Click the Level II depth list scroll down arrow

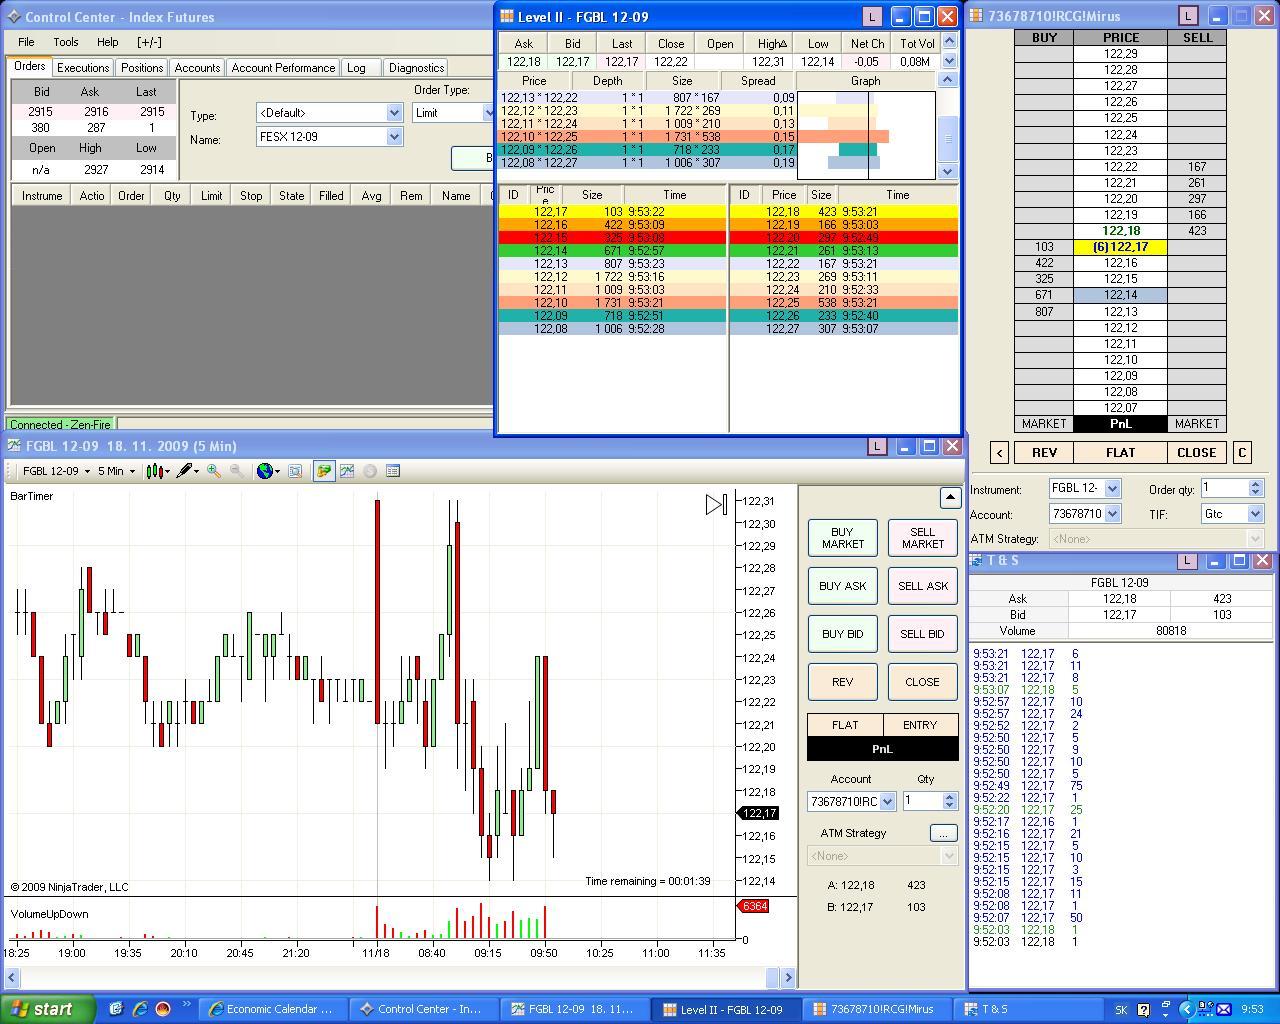(949, 171)
